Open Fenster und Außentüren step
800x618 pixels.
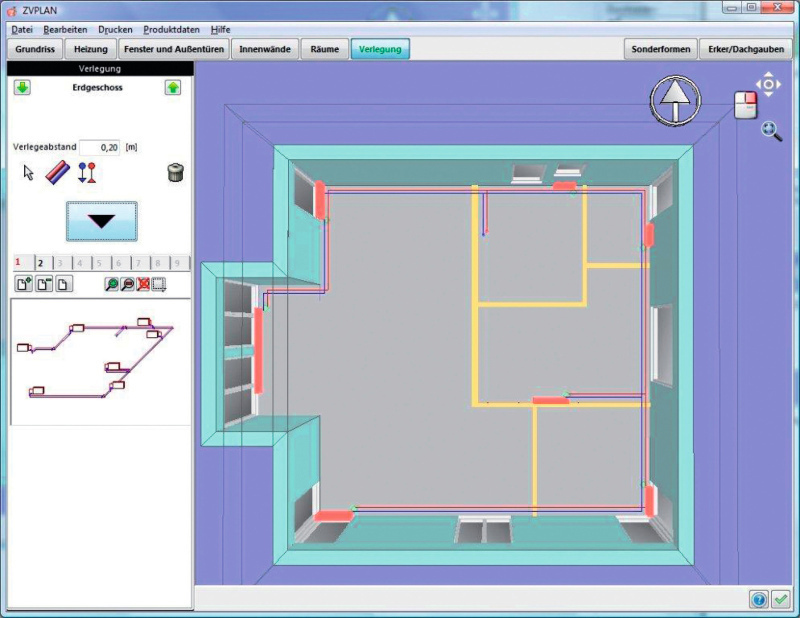174,49
